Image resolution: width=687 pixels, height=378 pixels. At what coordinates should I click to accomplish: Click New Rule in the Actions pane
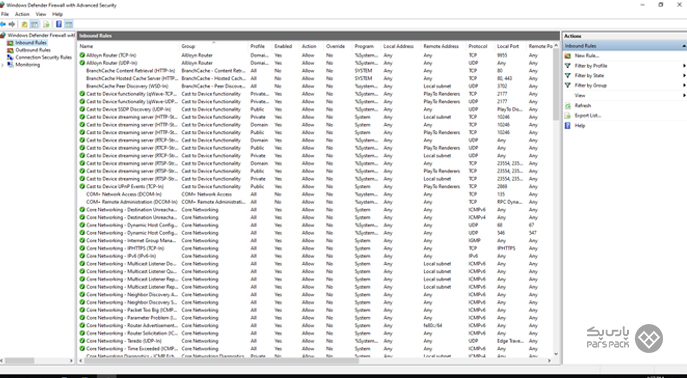tap(587, 56)
